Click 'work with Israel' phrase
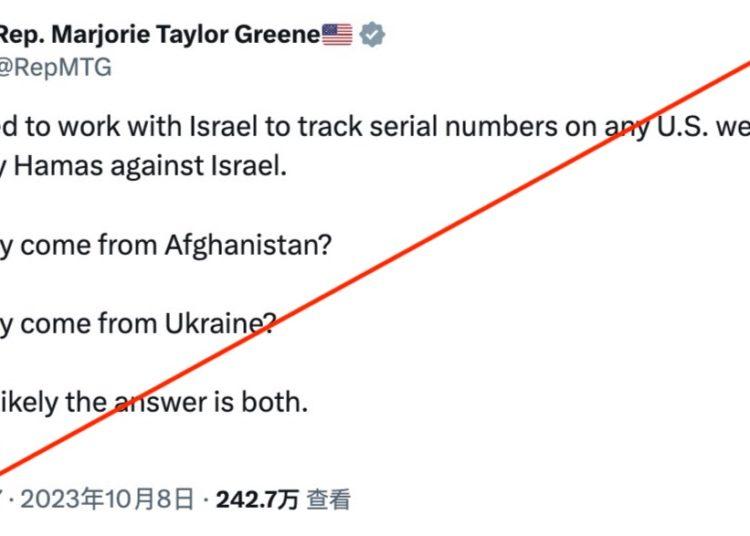This screenshot has height=536, width=750. pyautogui.click(x=157, y=127)
